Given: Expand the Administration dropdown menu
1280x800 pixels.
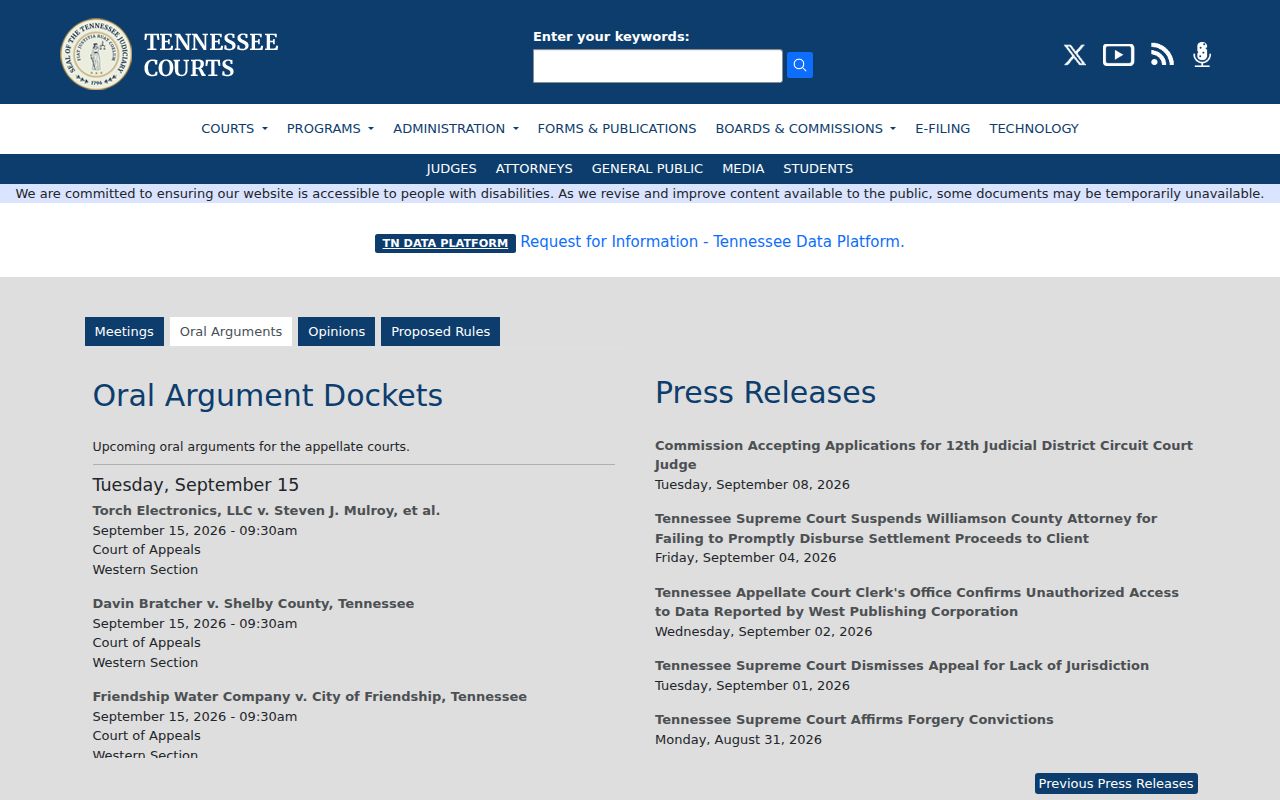Looking at the screenshot, I should (456, 128).
